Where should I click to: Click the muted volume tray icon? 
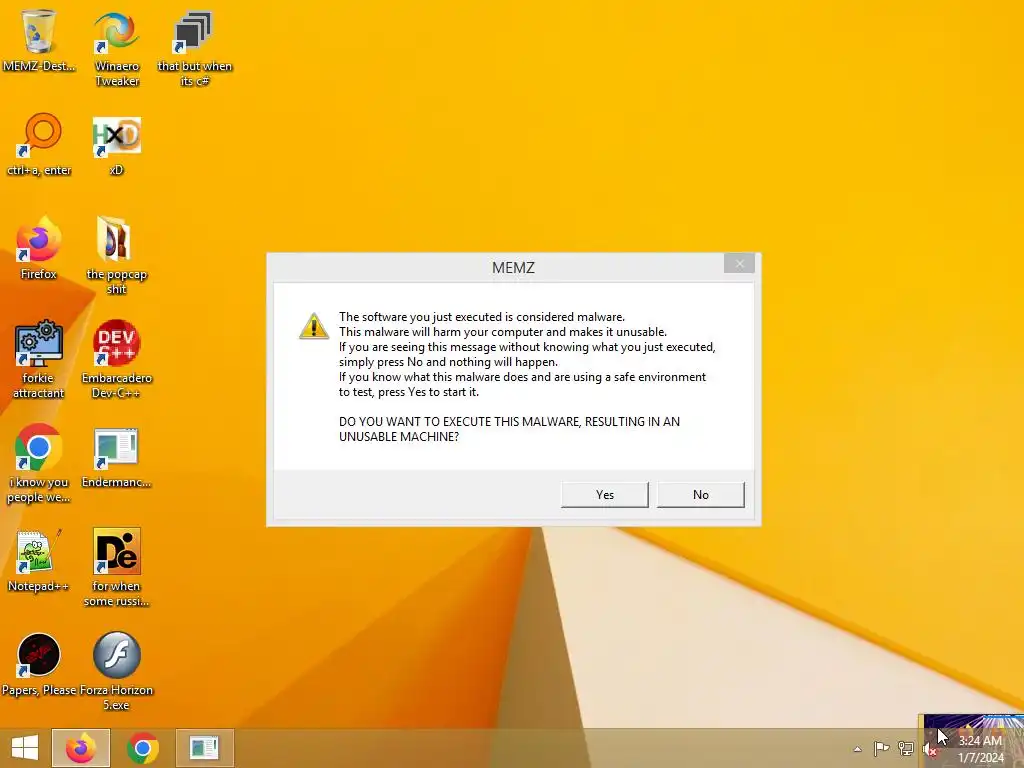click(x=929, y=749)
